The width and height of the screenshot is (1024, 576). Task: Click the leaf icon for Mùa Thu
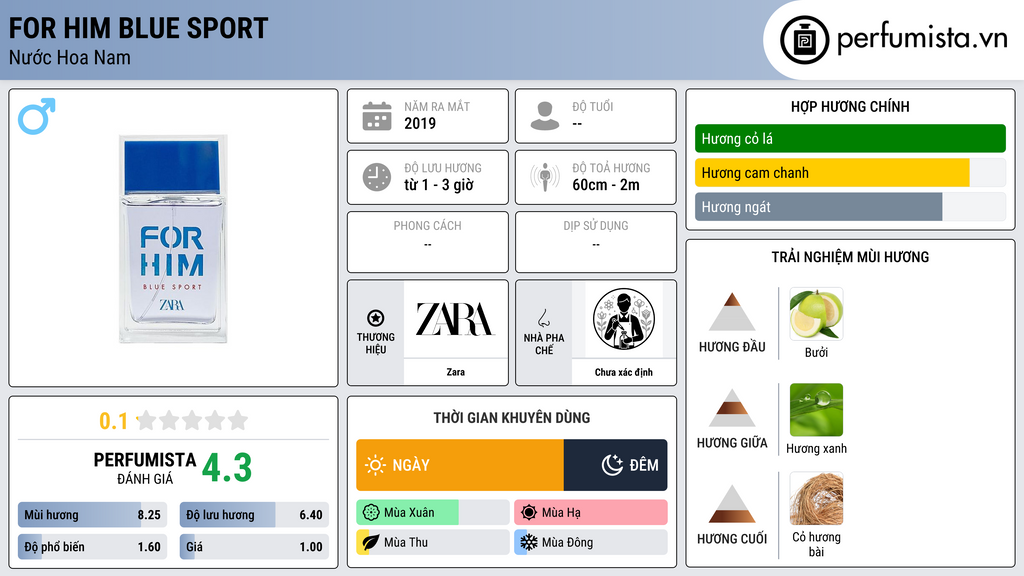tap(371, 542)
